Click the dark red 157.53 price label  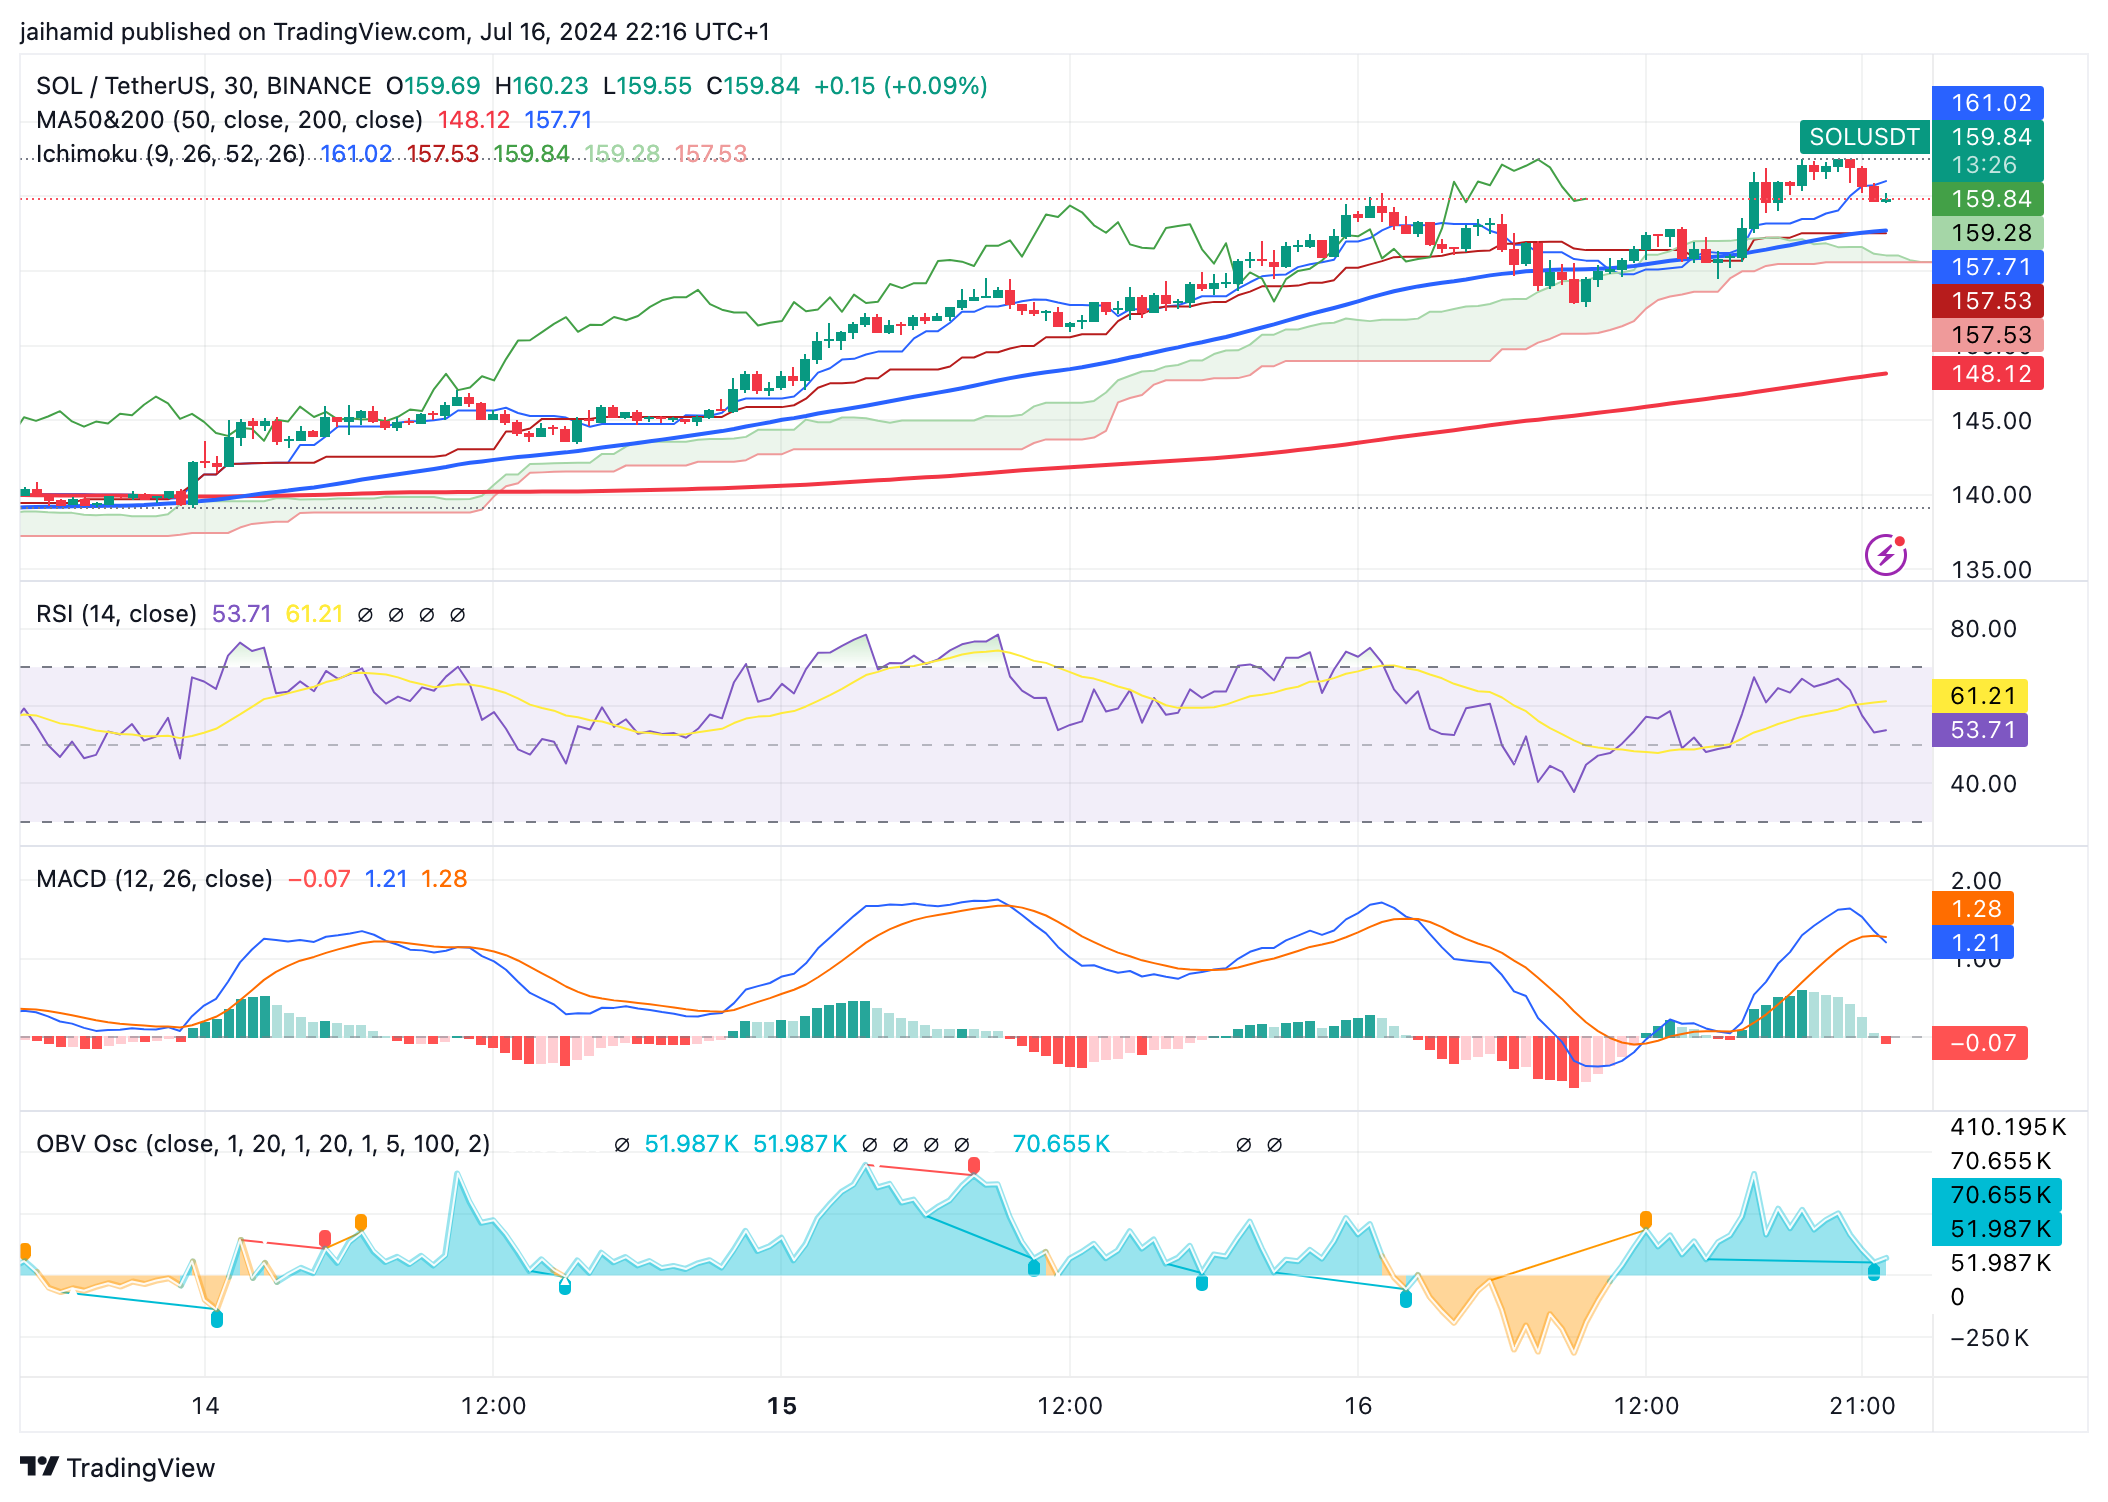coord(1987,301)
